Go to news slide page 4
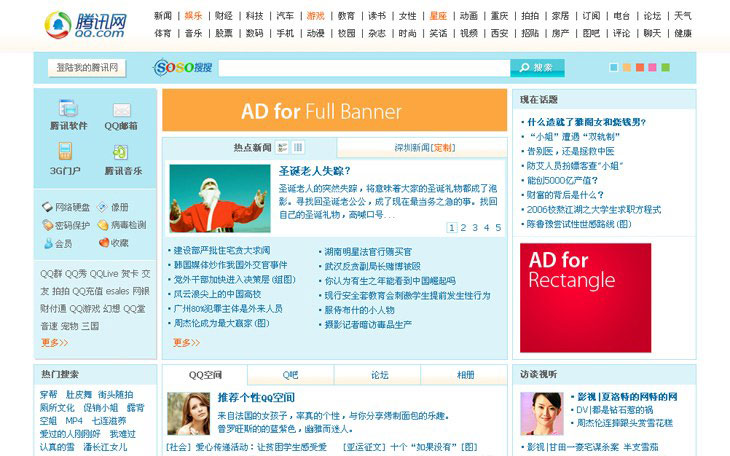The image size is (730, 456). (487, 227)
